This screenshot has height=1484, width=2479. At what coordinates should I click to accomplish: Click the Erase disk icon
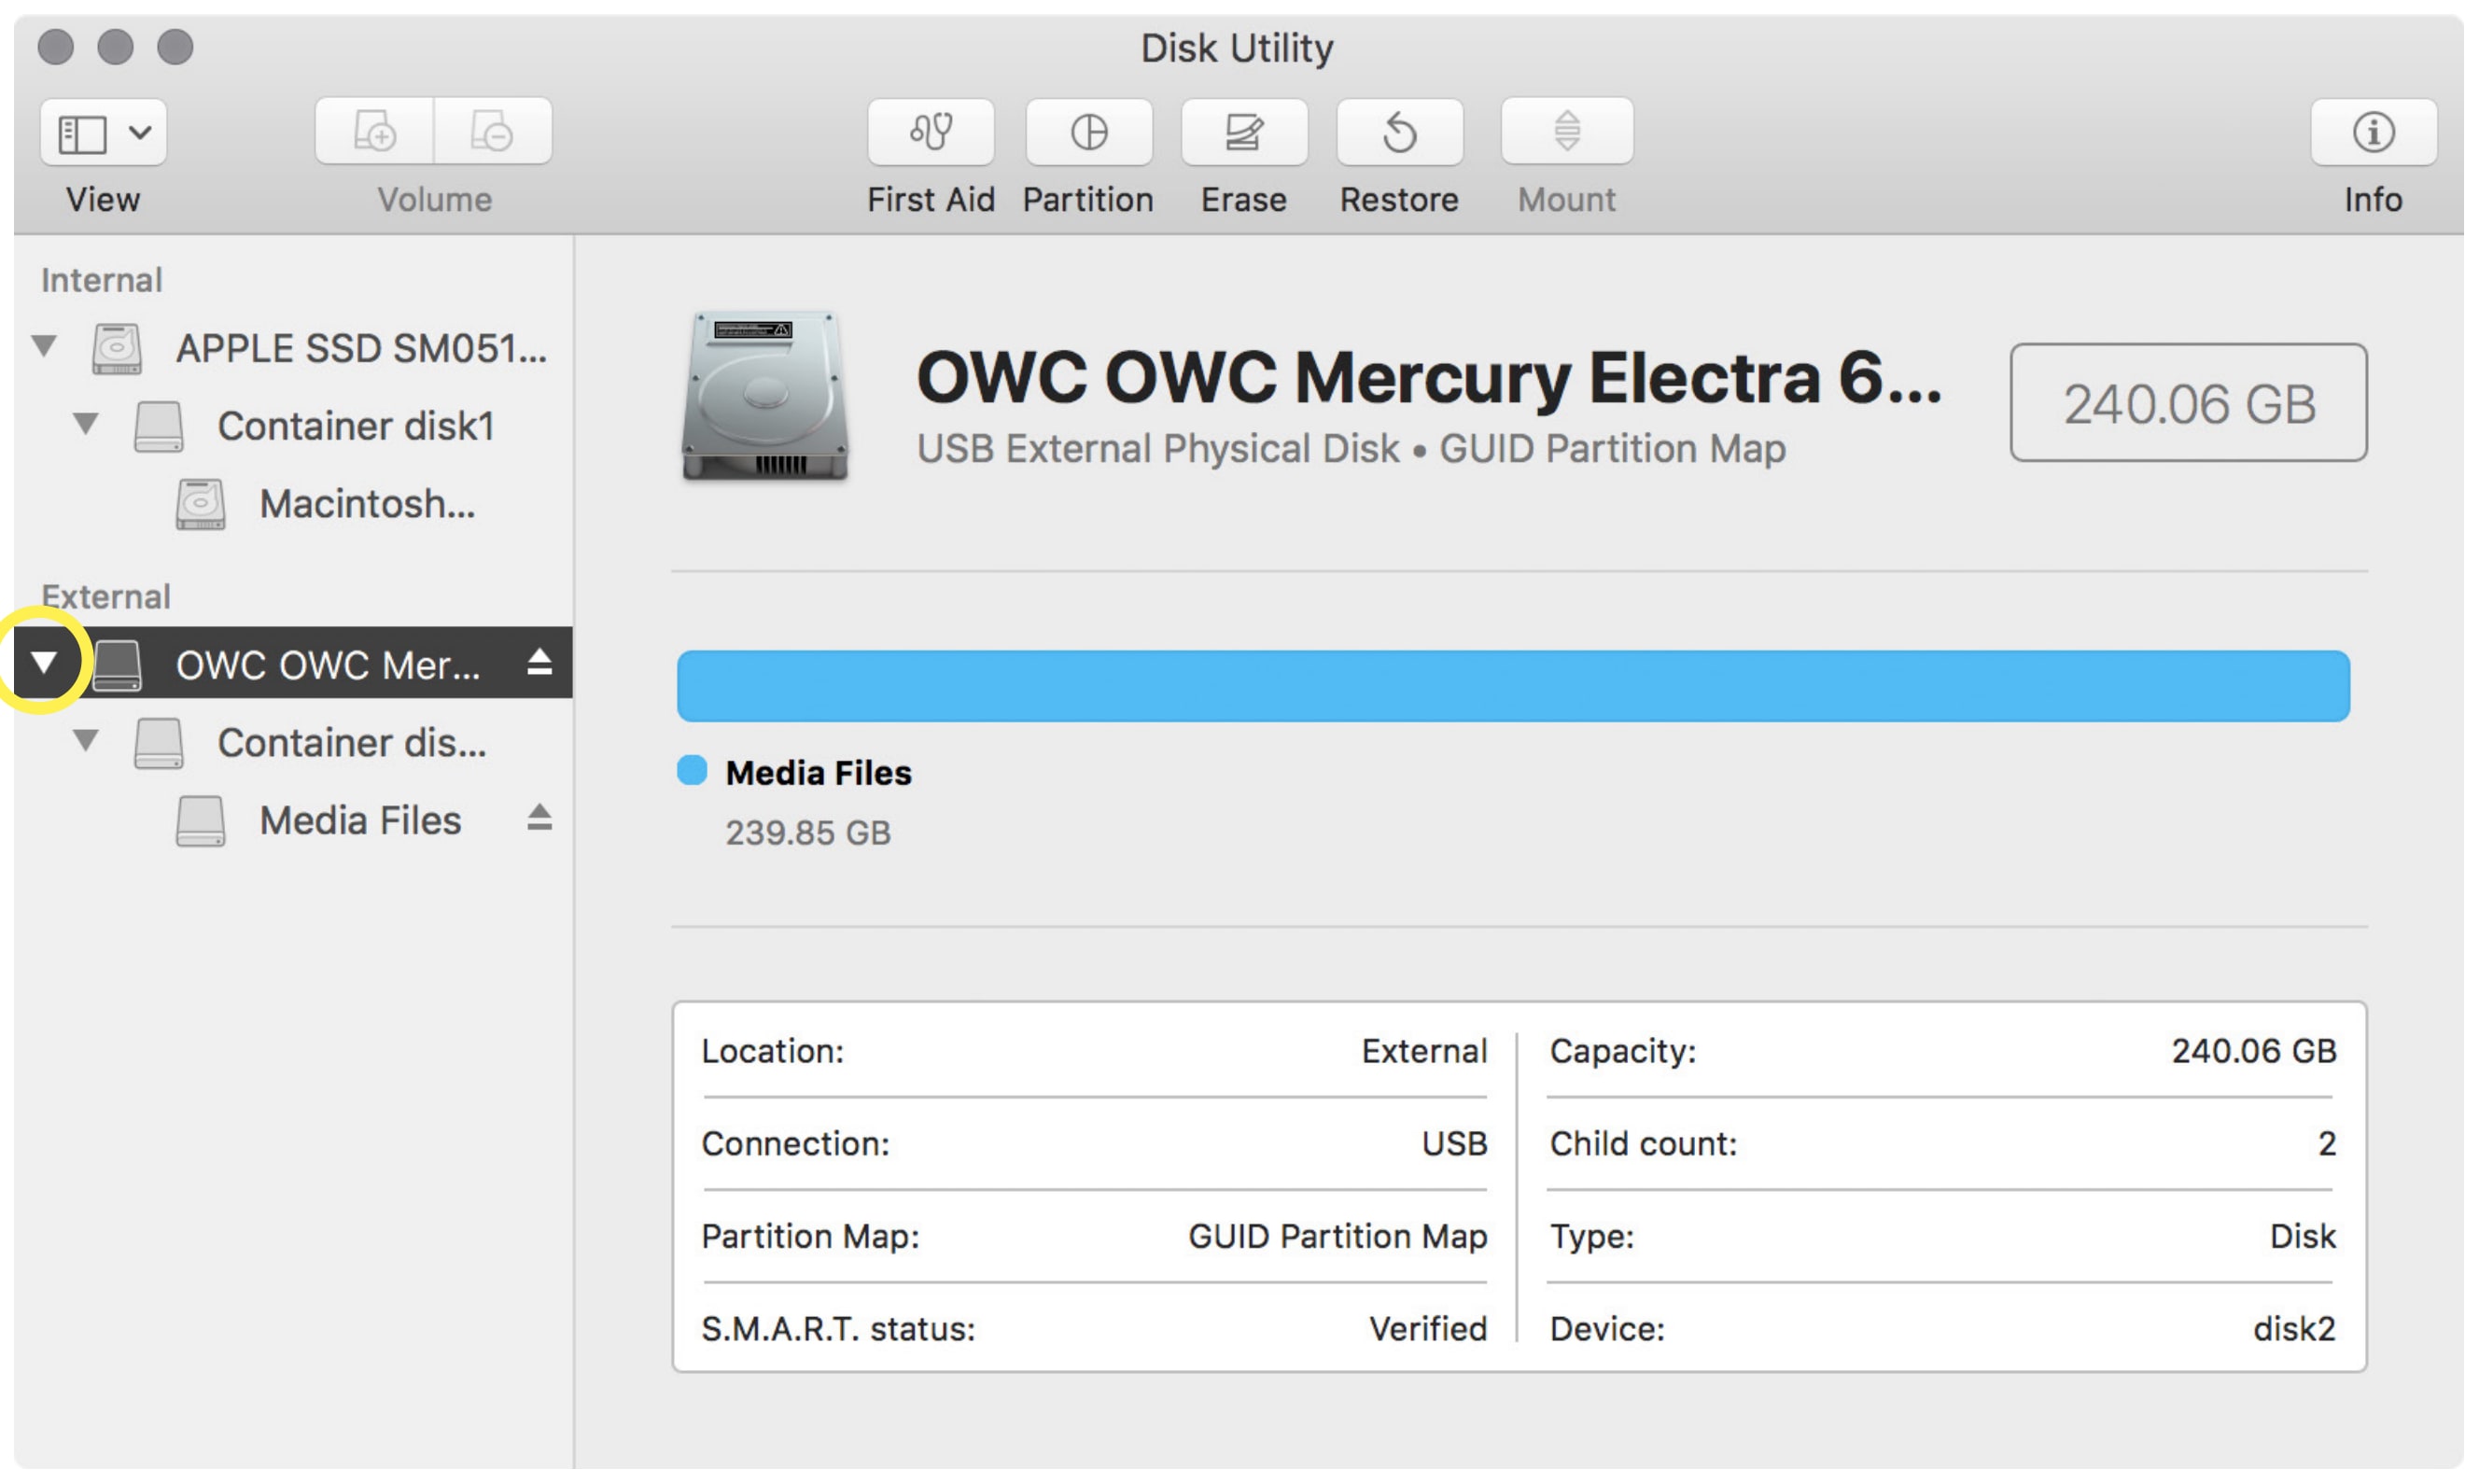coord(1243,131)
